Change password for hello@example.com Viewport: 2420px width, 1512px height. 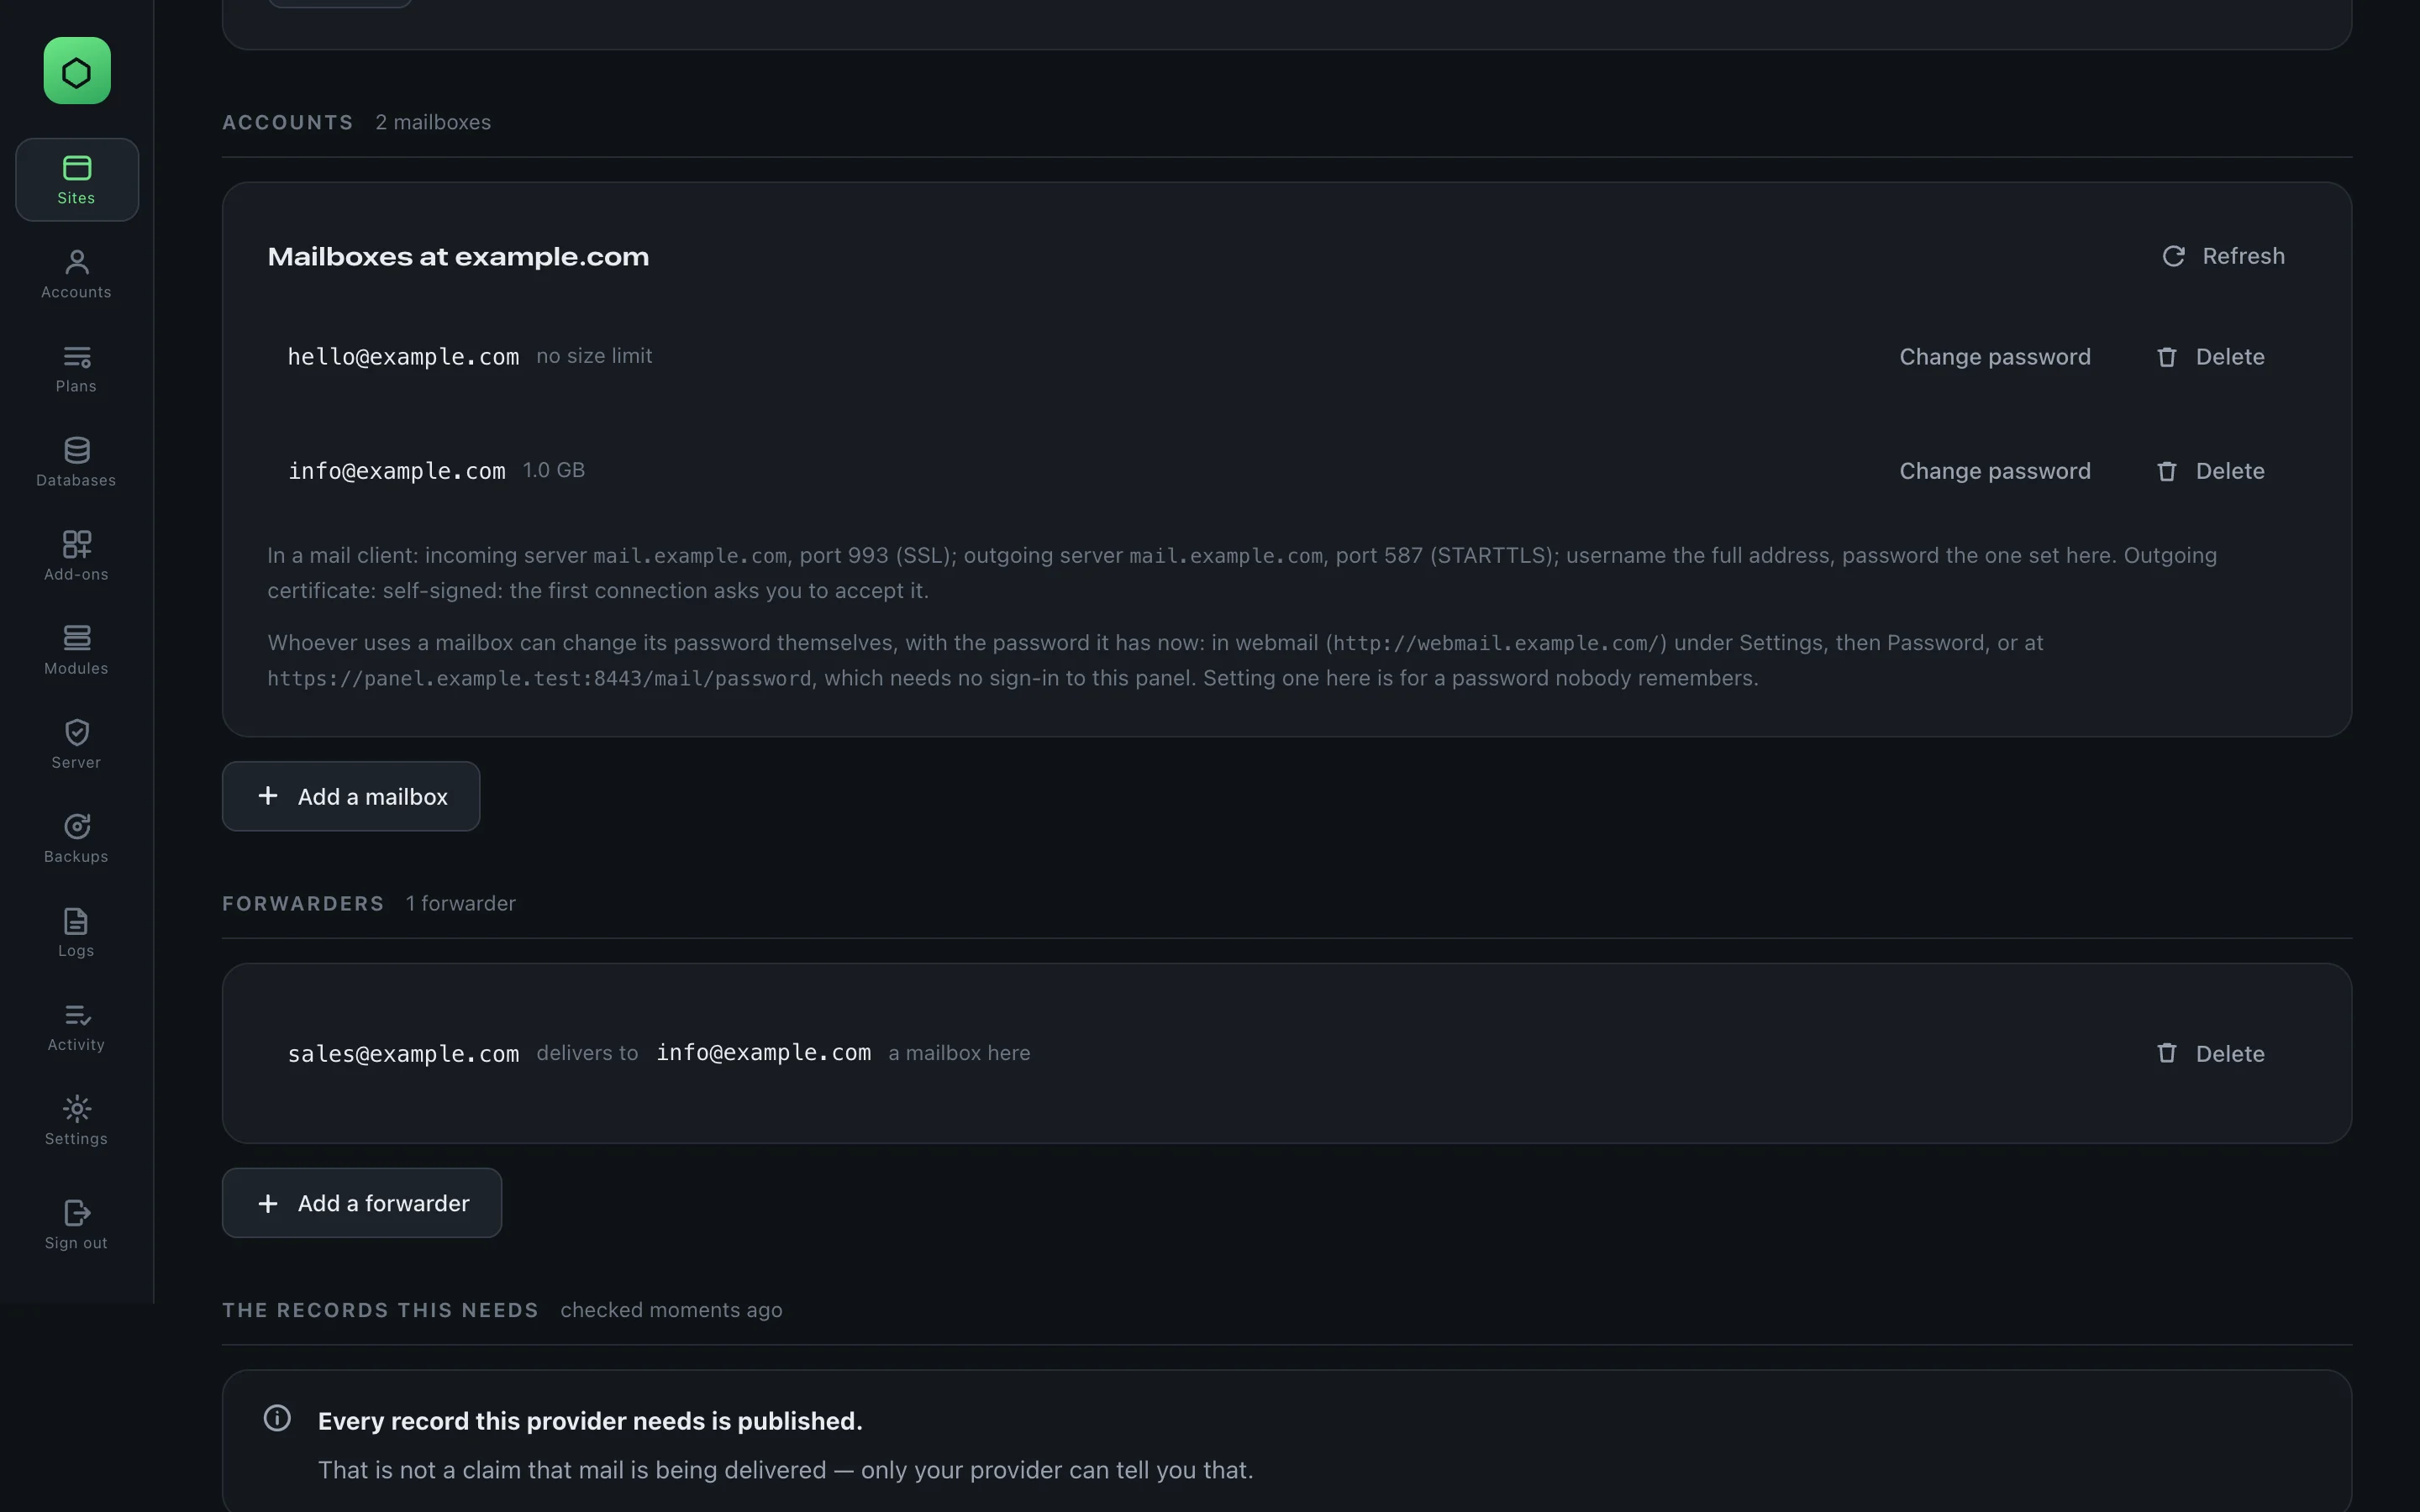coord(1994,357)
